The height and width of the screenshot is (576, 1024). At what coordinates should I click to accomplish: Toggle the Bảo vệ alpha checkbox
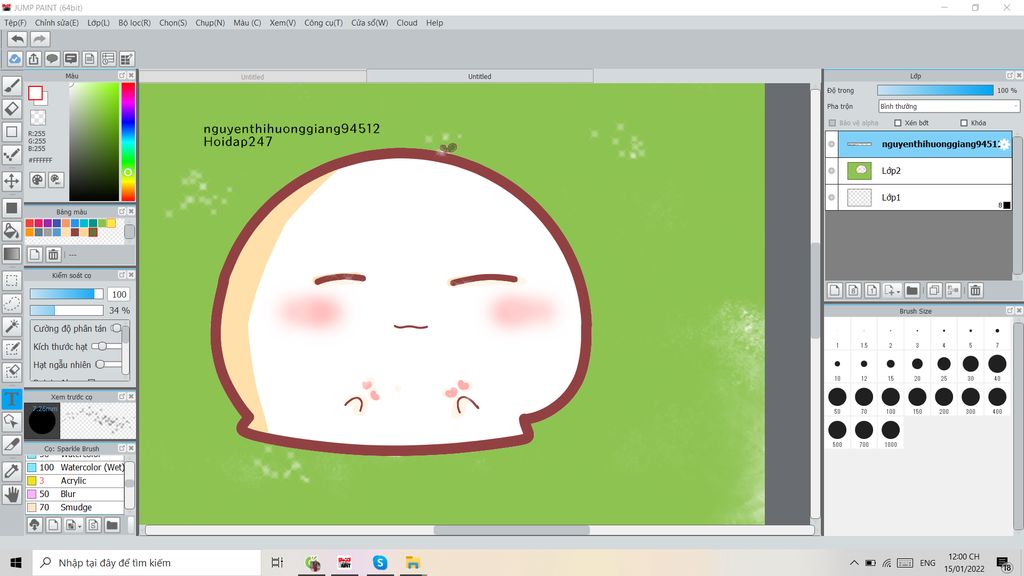coord(832,123)
